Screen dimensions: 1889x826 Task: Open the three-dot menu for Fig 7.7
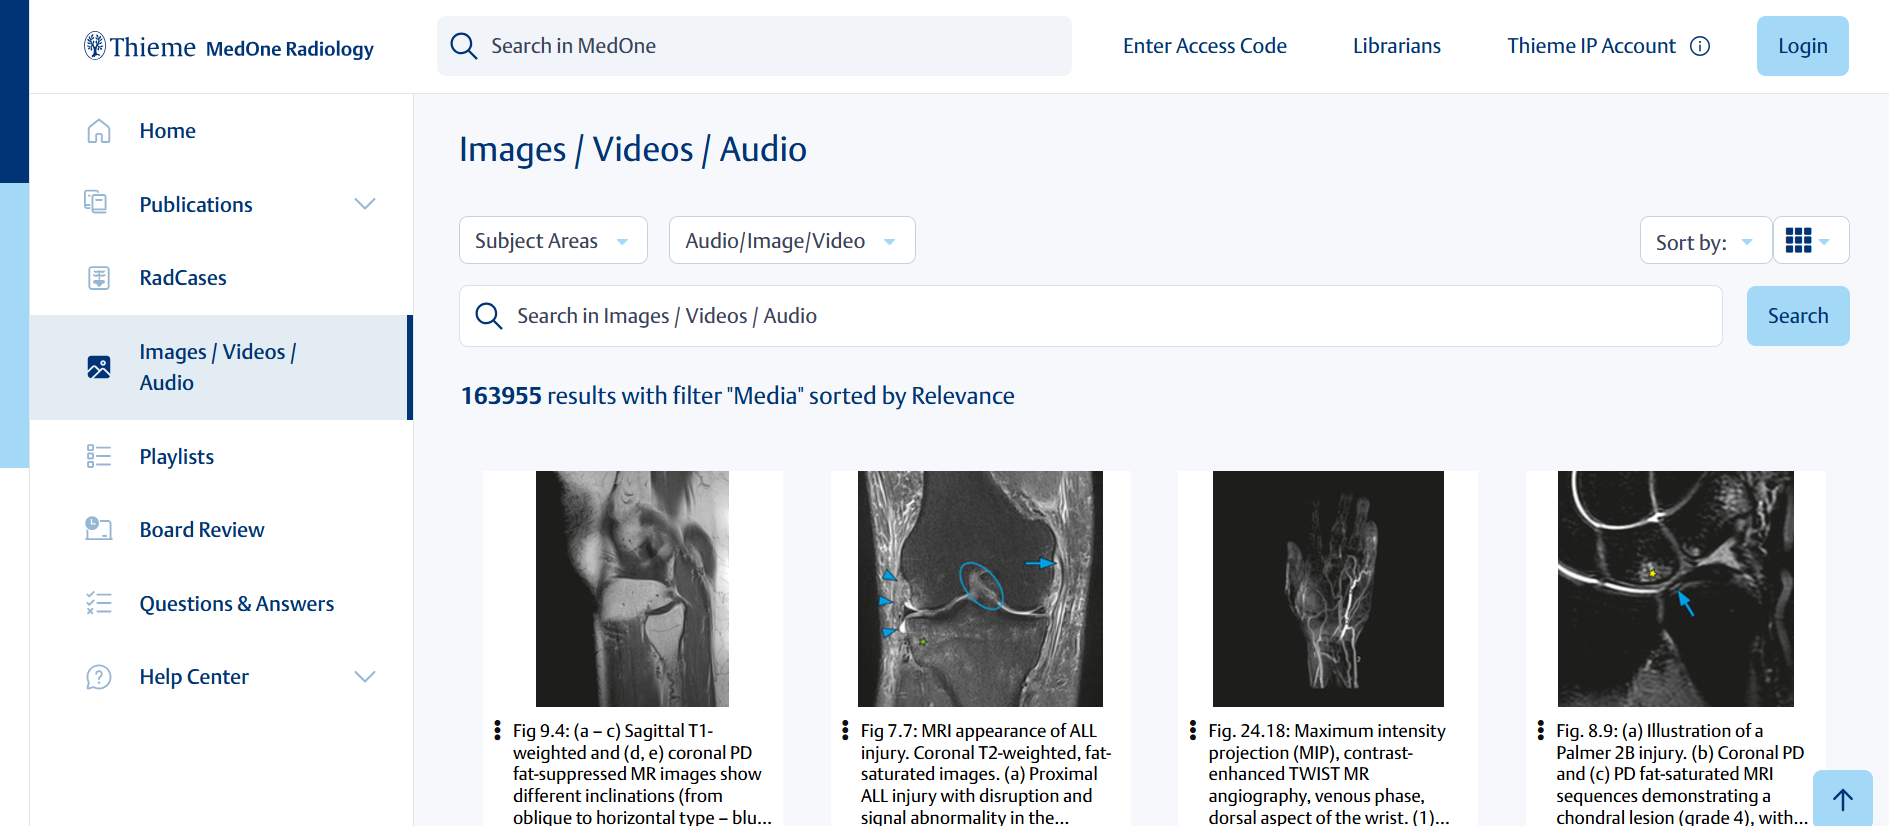click(845, 731)
